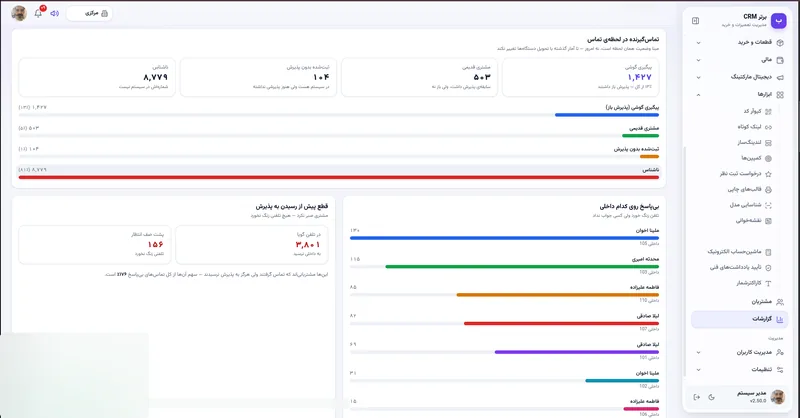Click the sidebar vertical scrollbar
Viewport: 800px width, 418px height.
[x=685, y=260]
